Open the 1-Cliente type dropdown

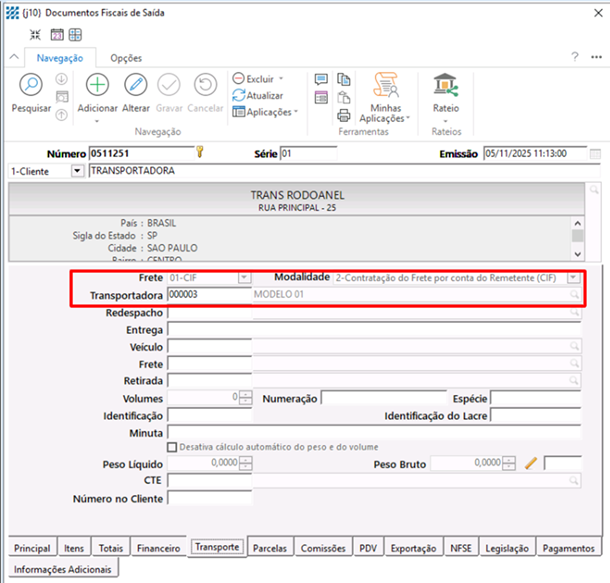(78, 171)
